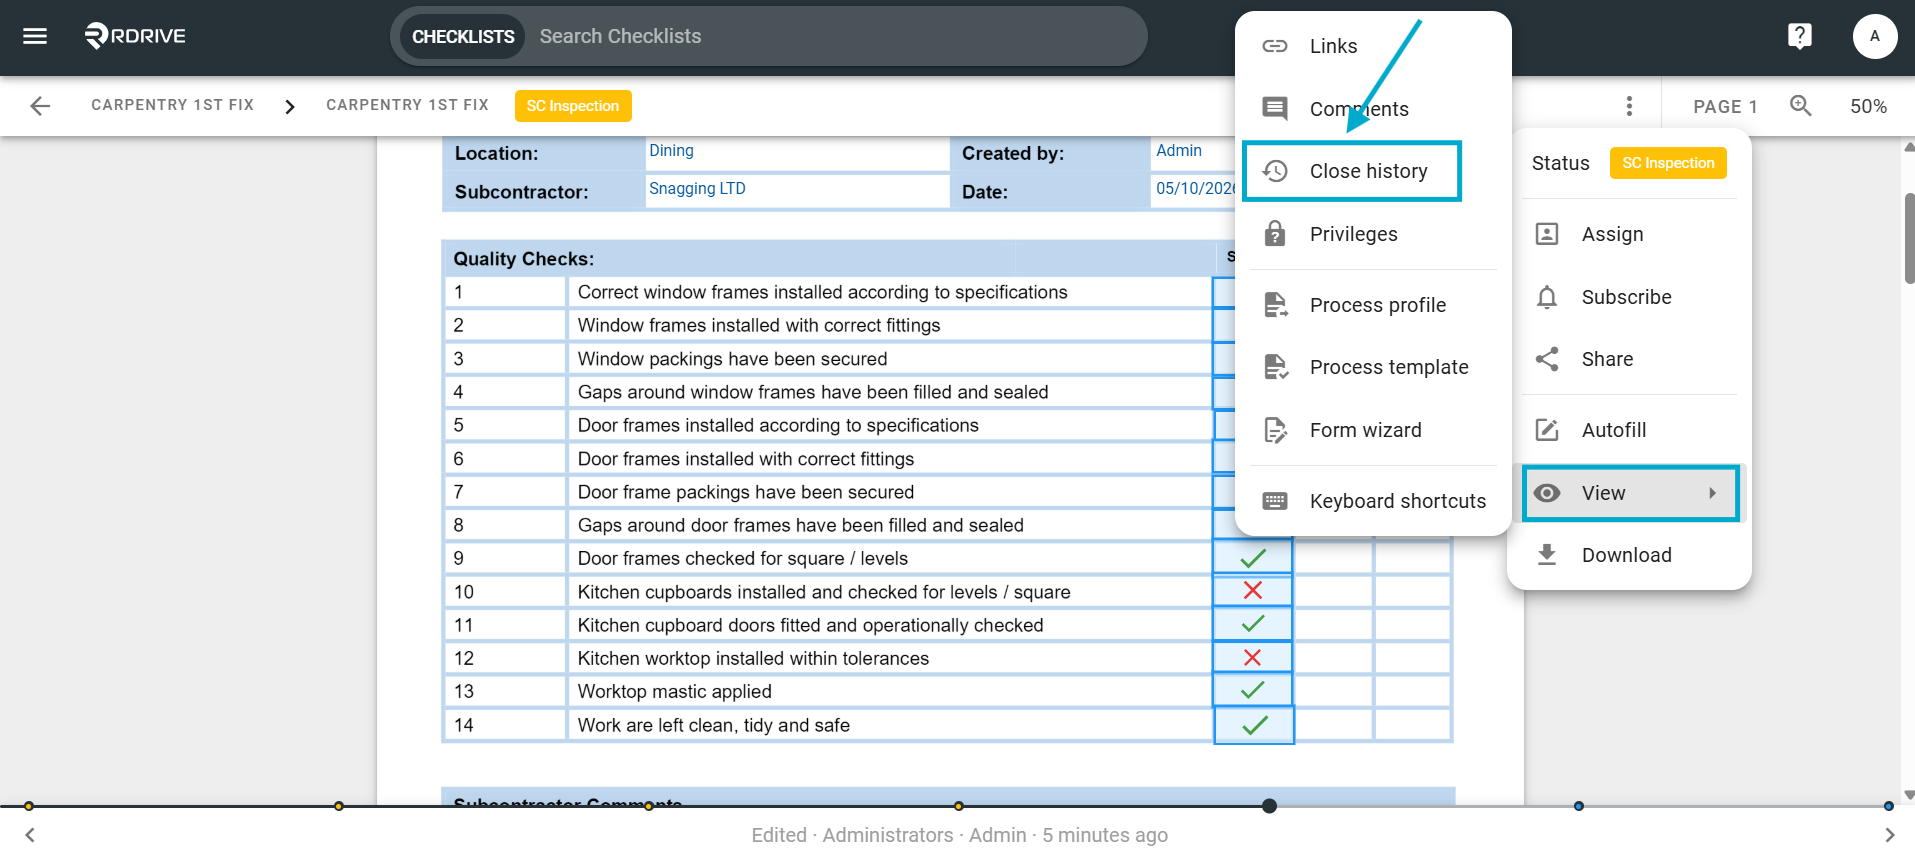Share the checklist
Image resolution: width=1915 pixels, height=860 pixels.
coord(1630,359)
